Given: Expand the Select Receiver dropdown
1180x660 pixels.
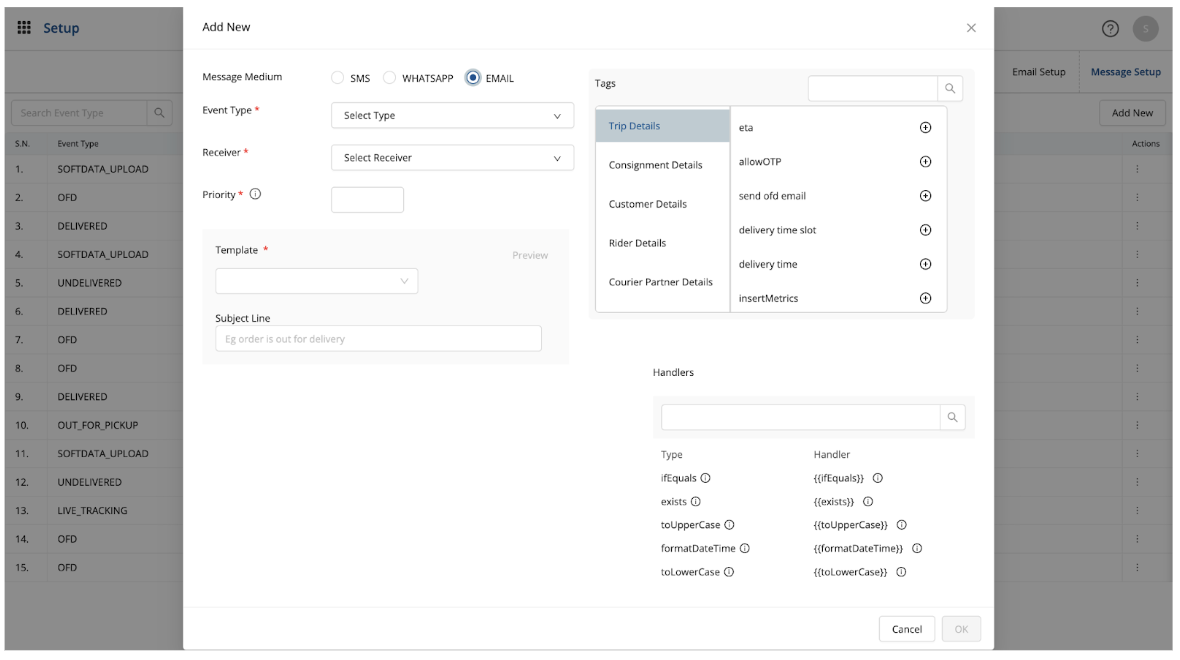Looking at the screenshot, I should (x=452, y=158).
